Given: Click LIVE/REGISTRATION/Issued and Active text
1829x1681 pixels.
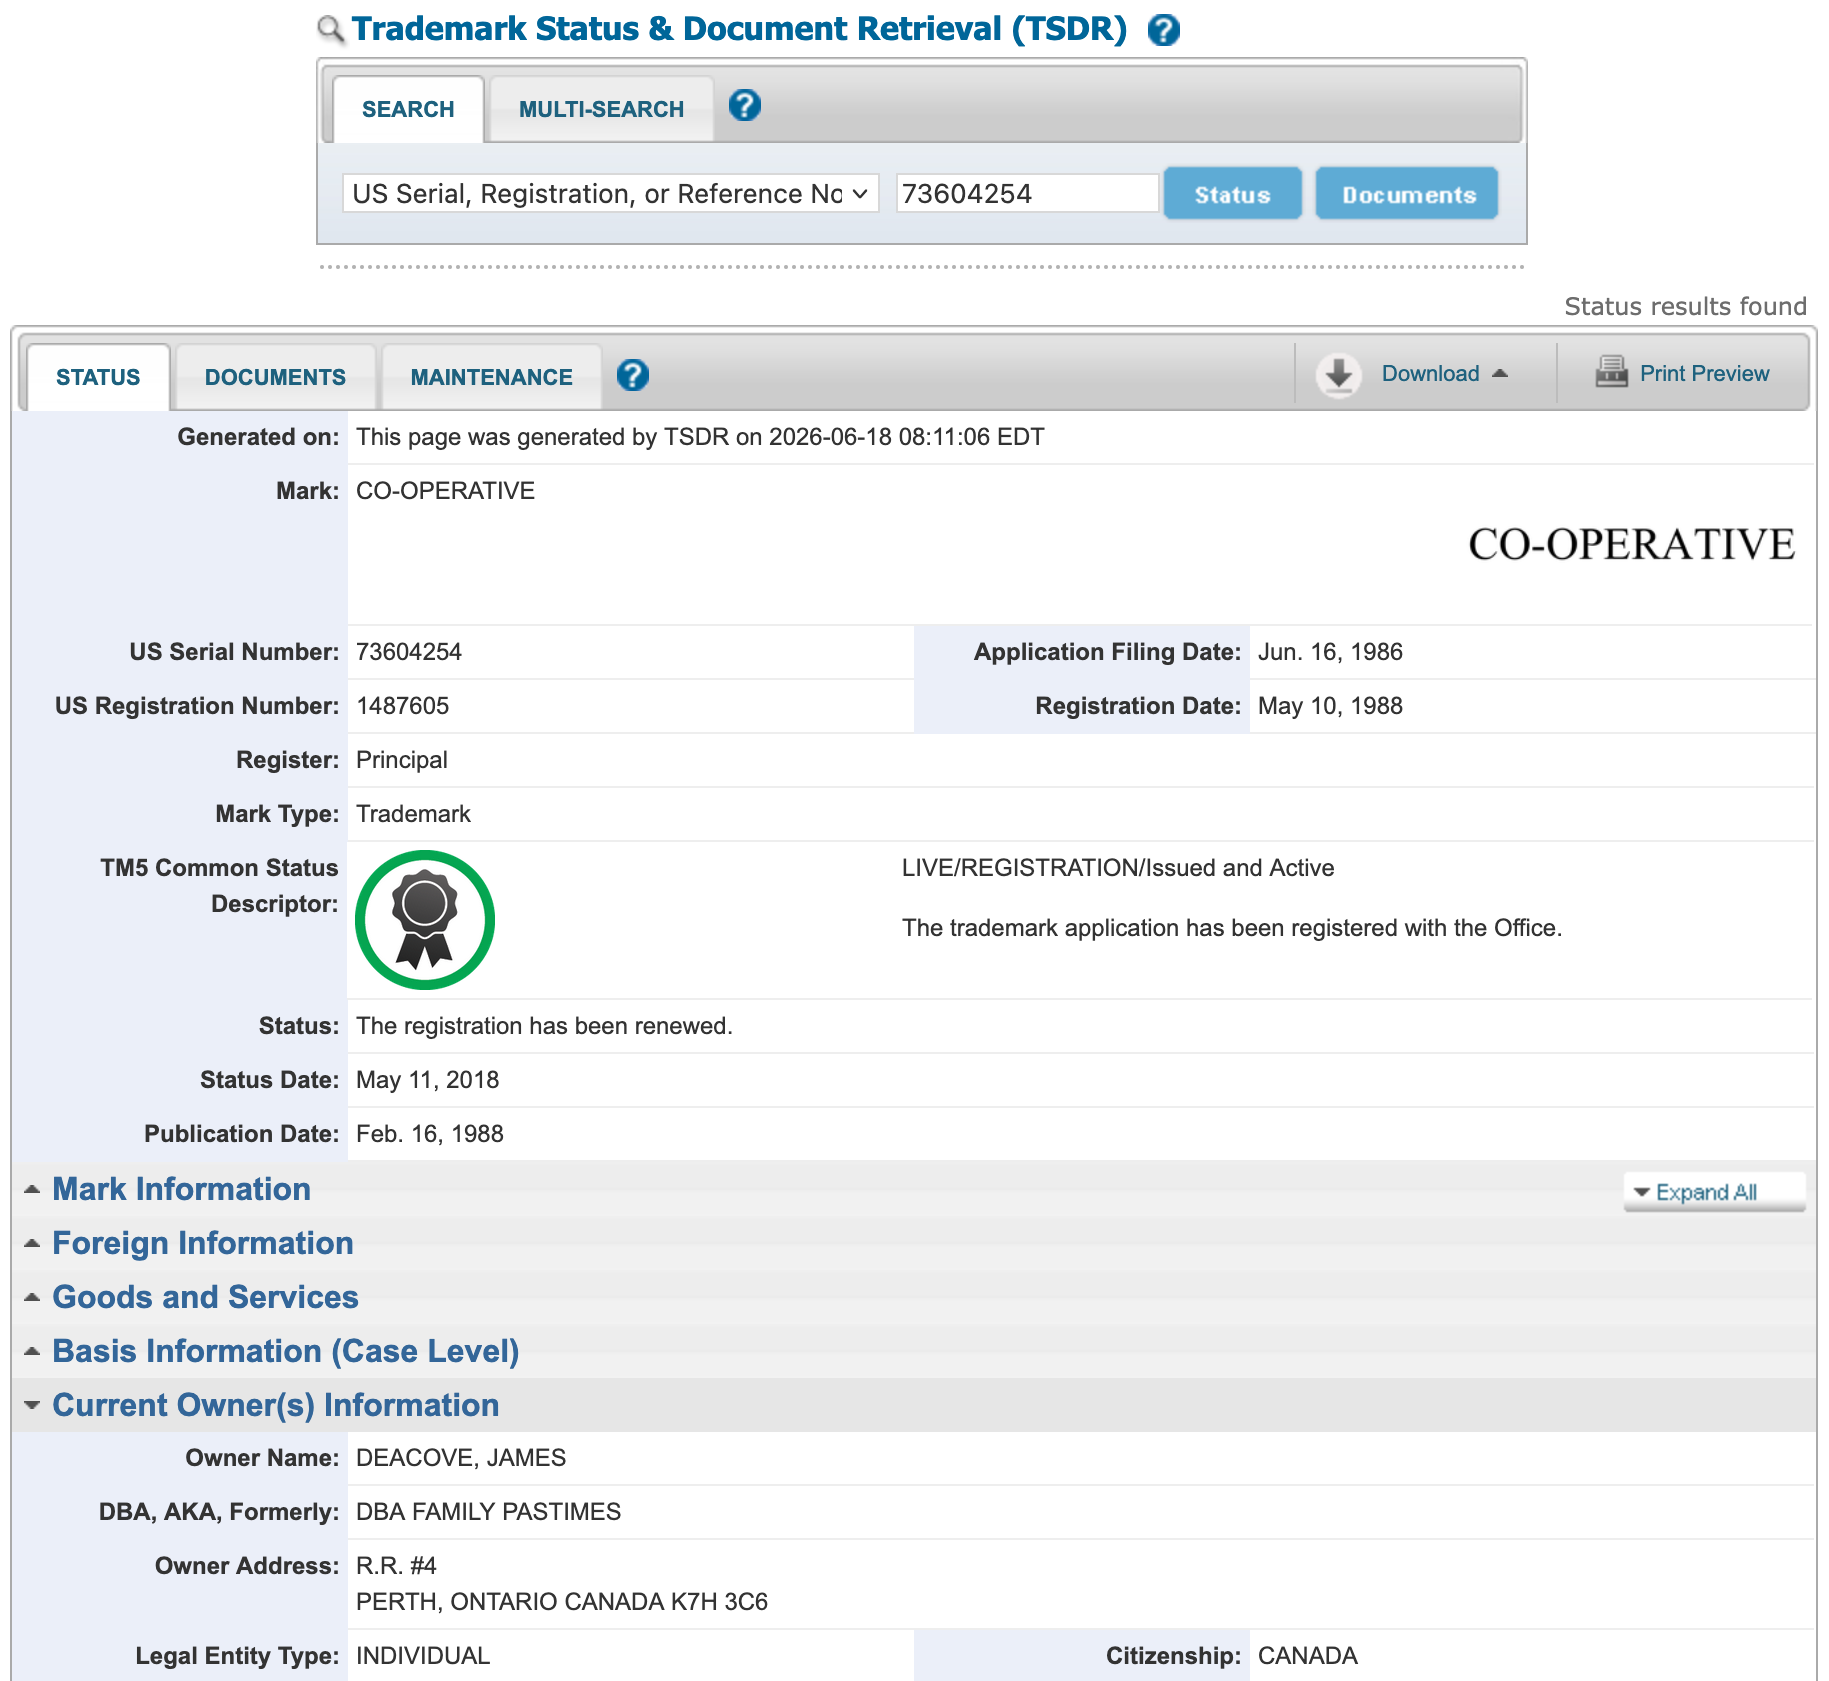Looking at the screenshot, I should point(1118,868).
